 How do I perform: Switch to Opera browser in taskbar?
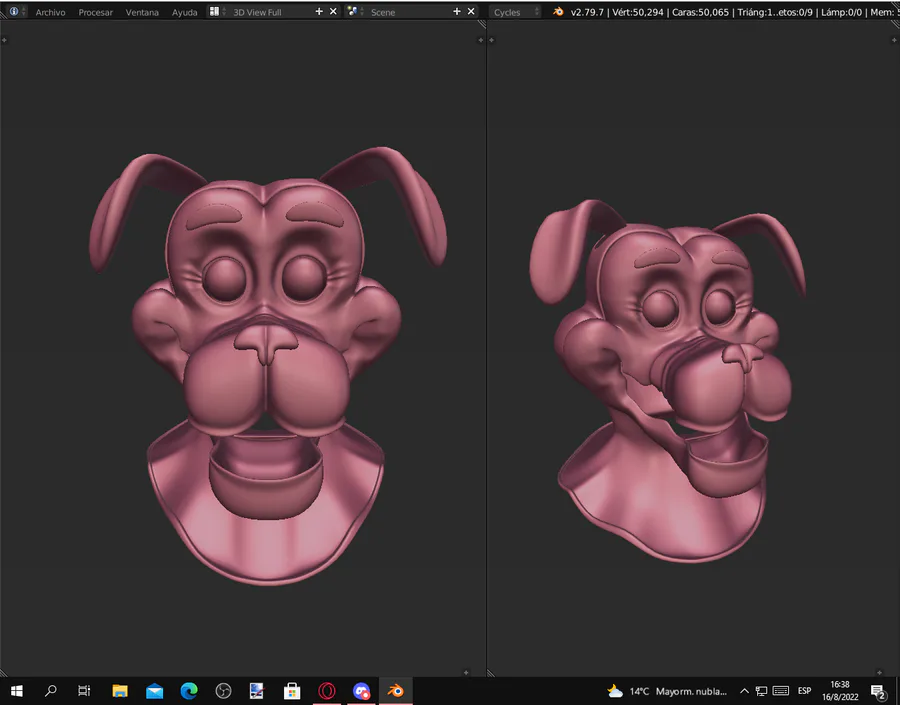327,691
